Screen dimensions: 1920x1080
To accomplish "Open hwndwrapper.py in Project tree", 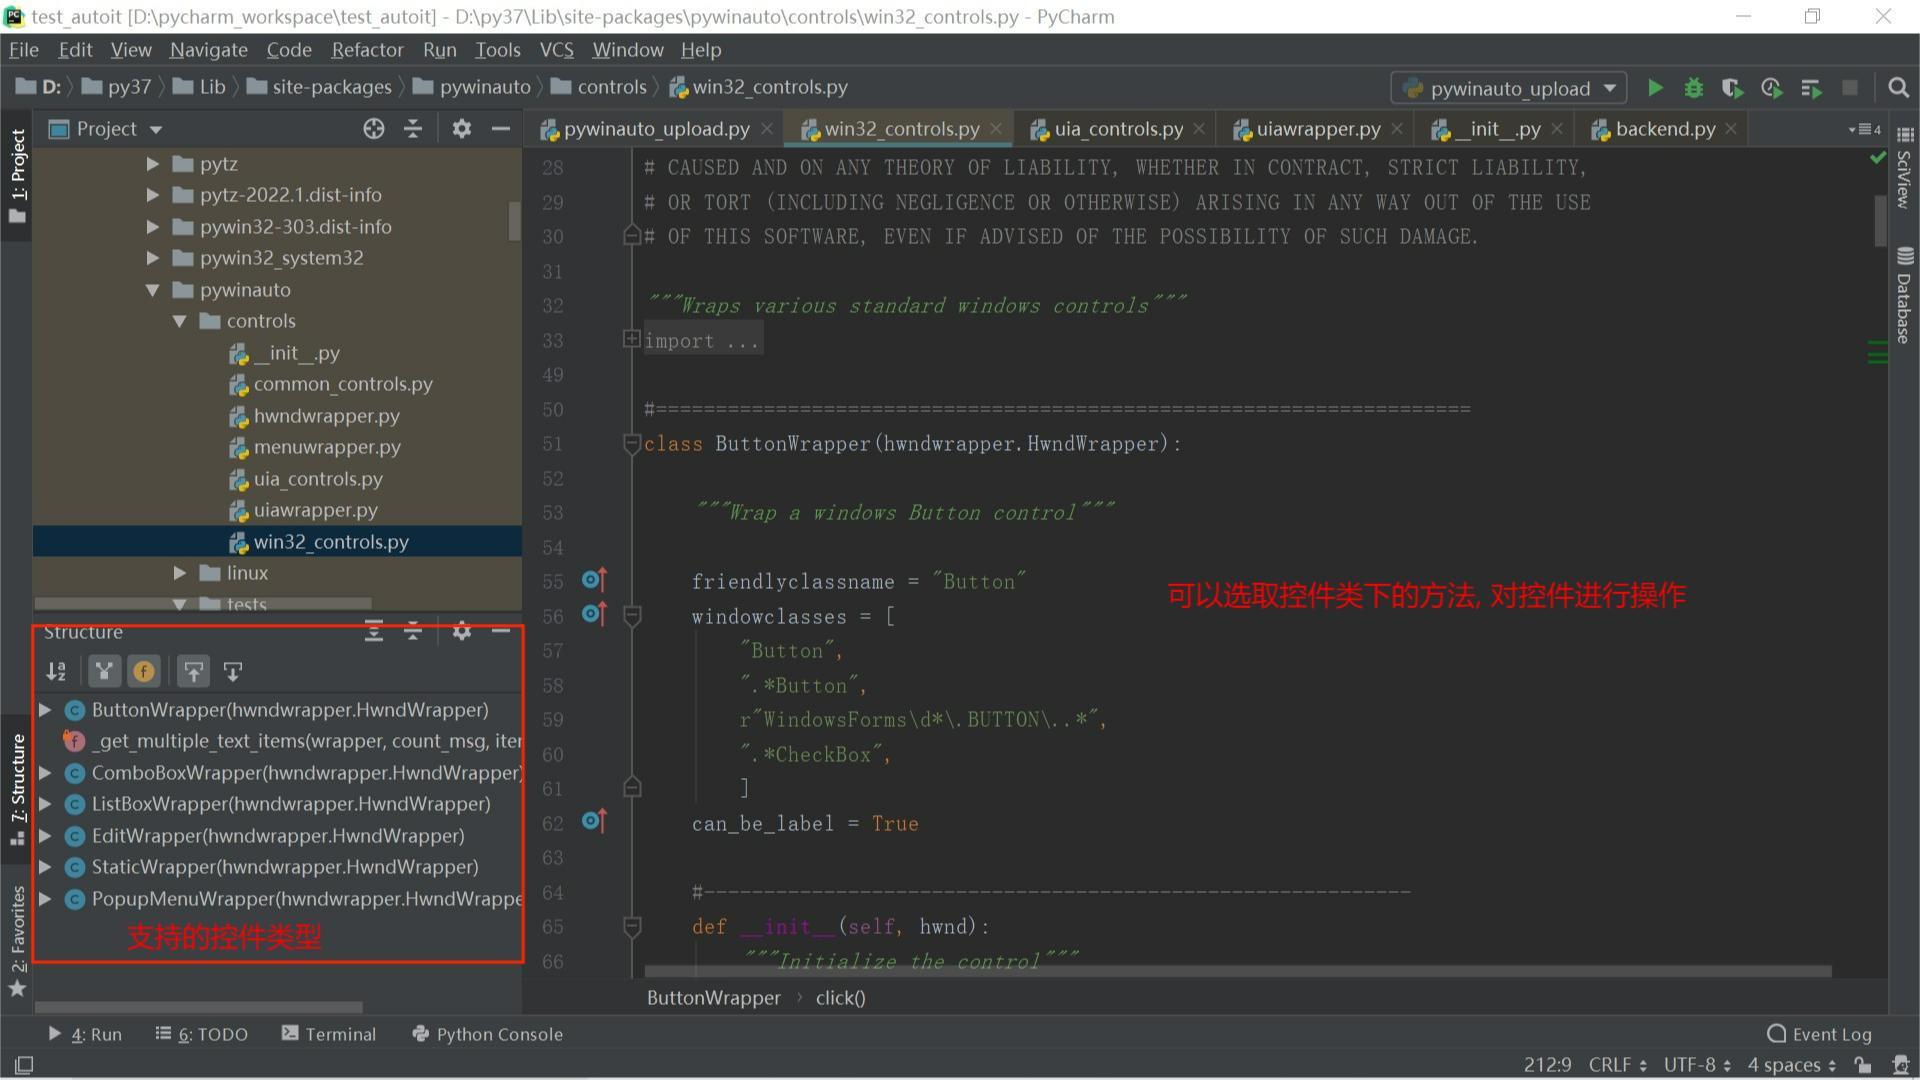I will [x=326, y=416].
